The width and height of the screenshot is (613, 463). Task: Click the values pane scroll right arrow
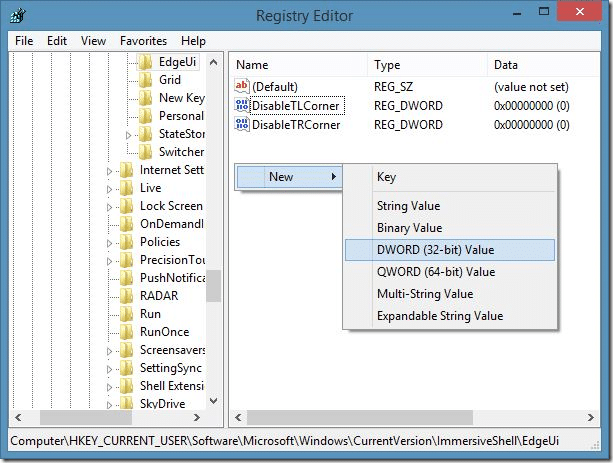click(x=591, y=418)
